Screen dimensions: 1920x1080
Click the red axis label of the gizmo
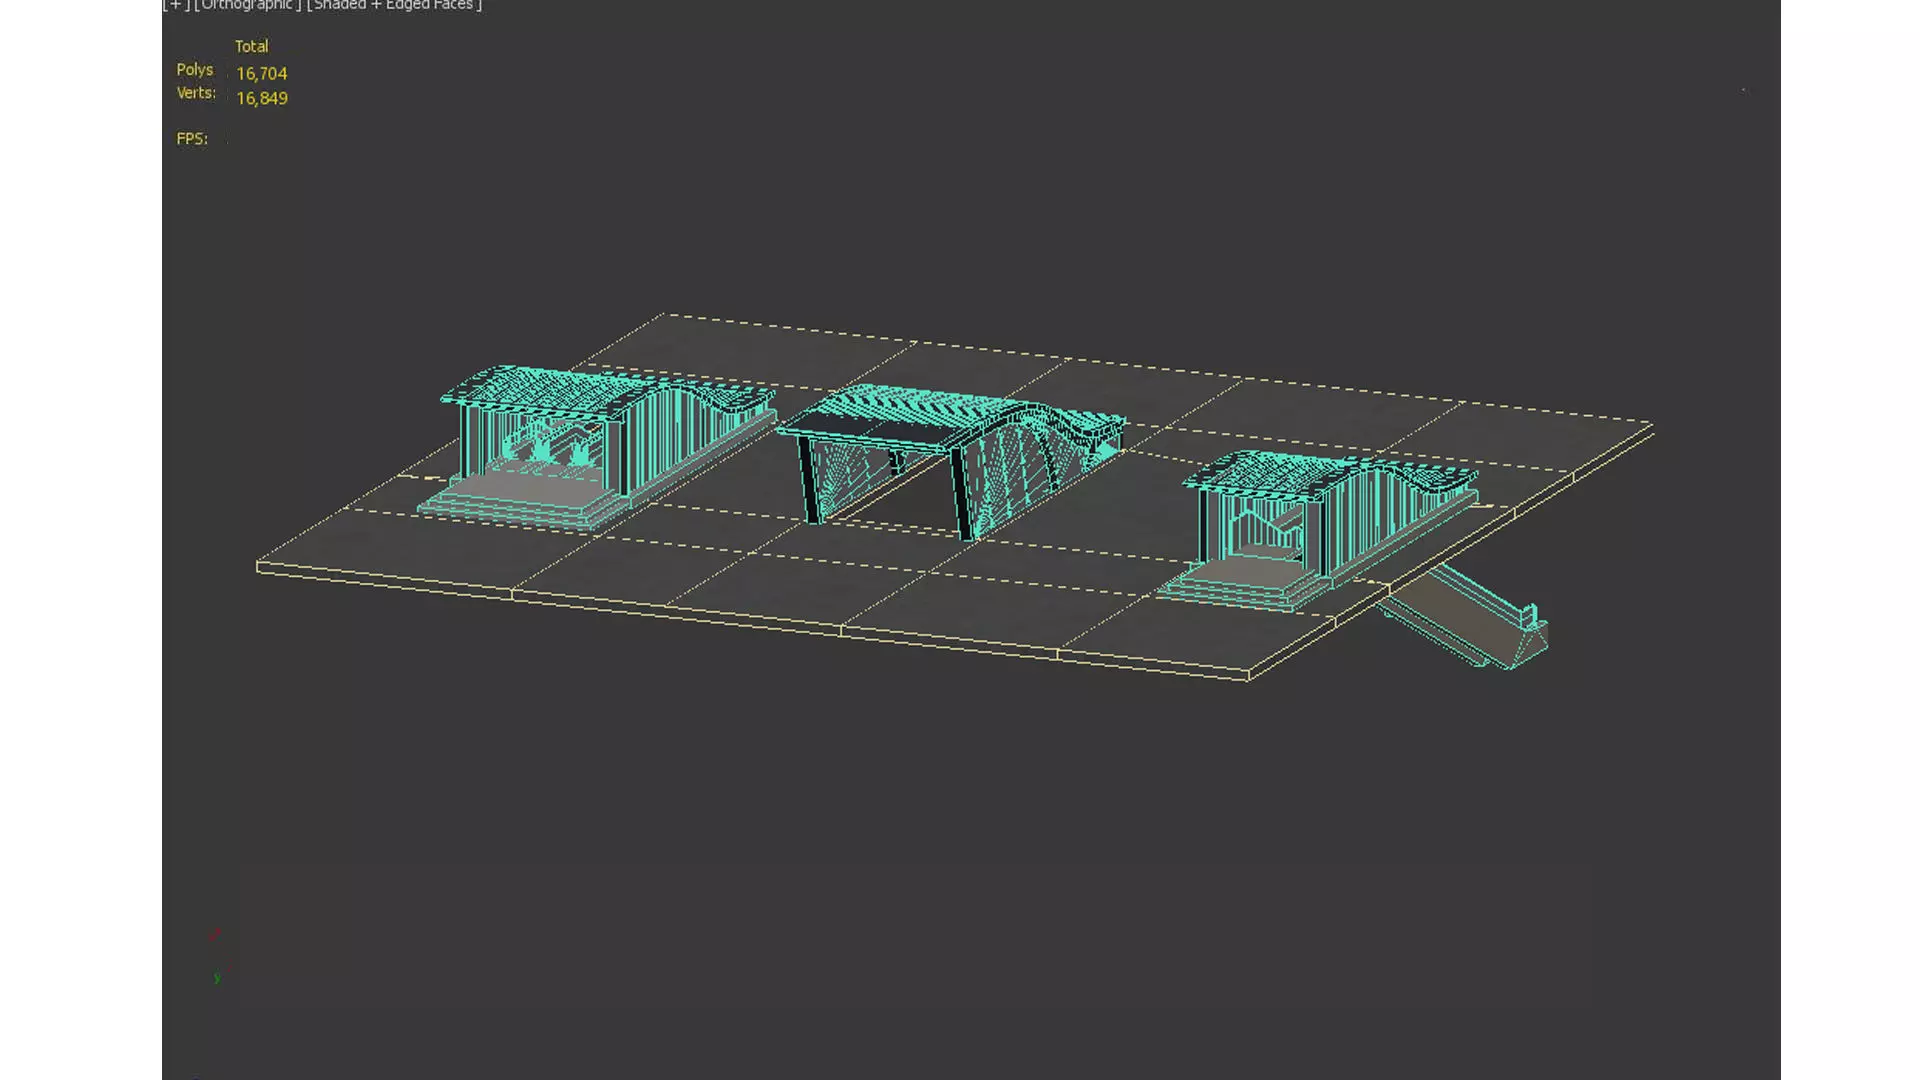(213, 935)
